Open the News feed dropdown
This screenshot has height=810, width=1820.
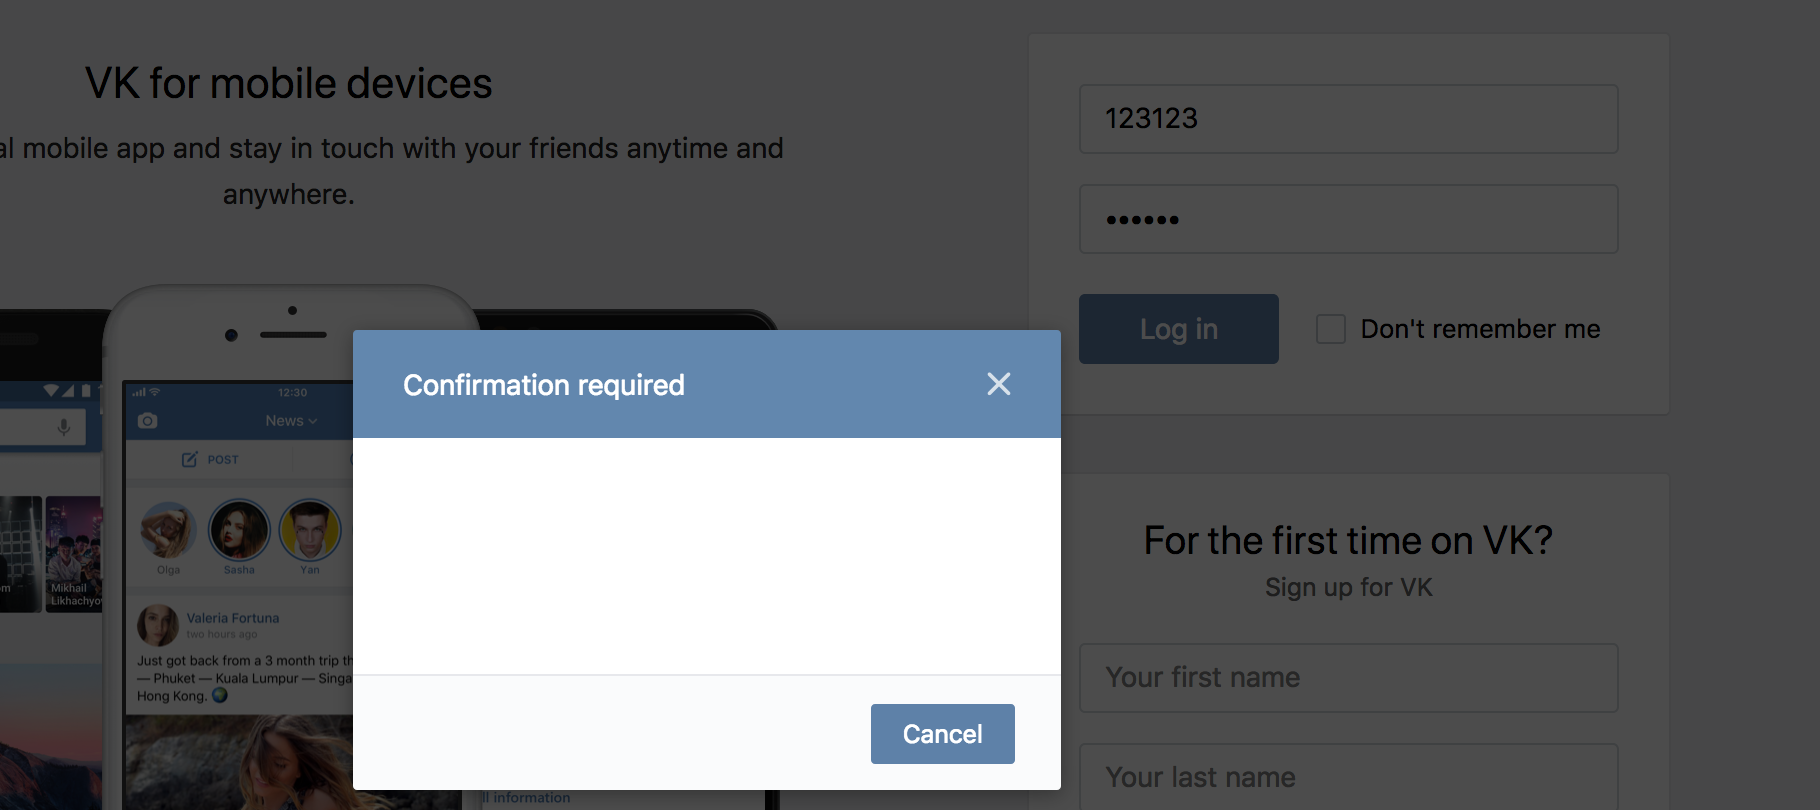290,420
